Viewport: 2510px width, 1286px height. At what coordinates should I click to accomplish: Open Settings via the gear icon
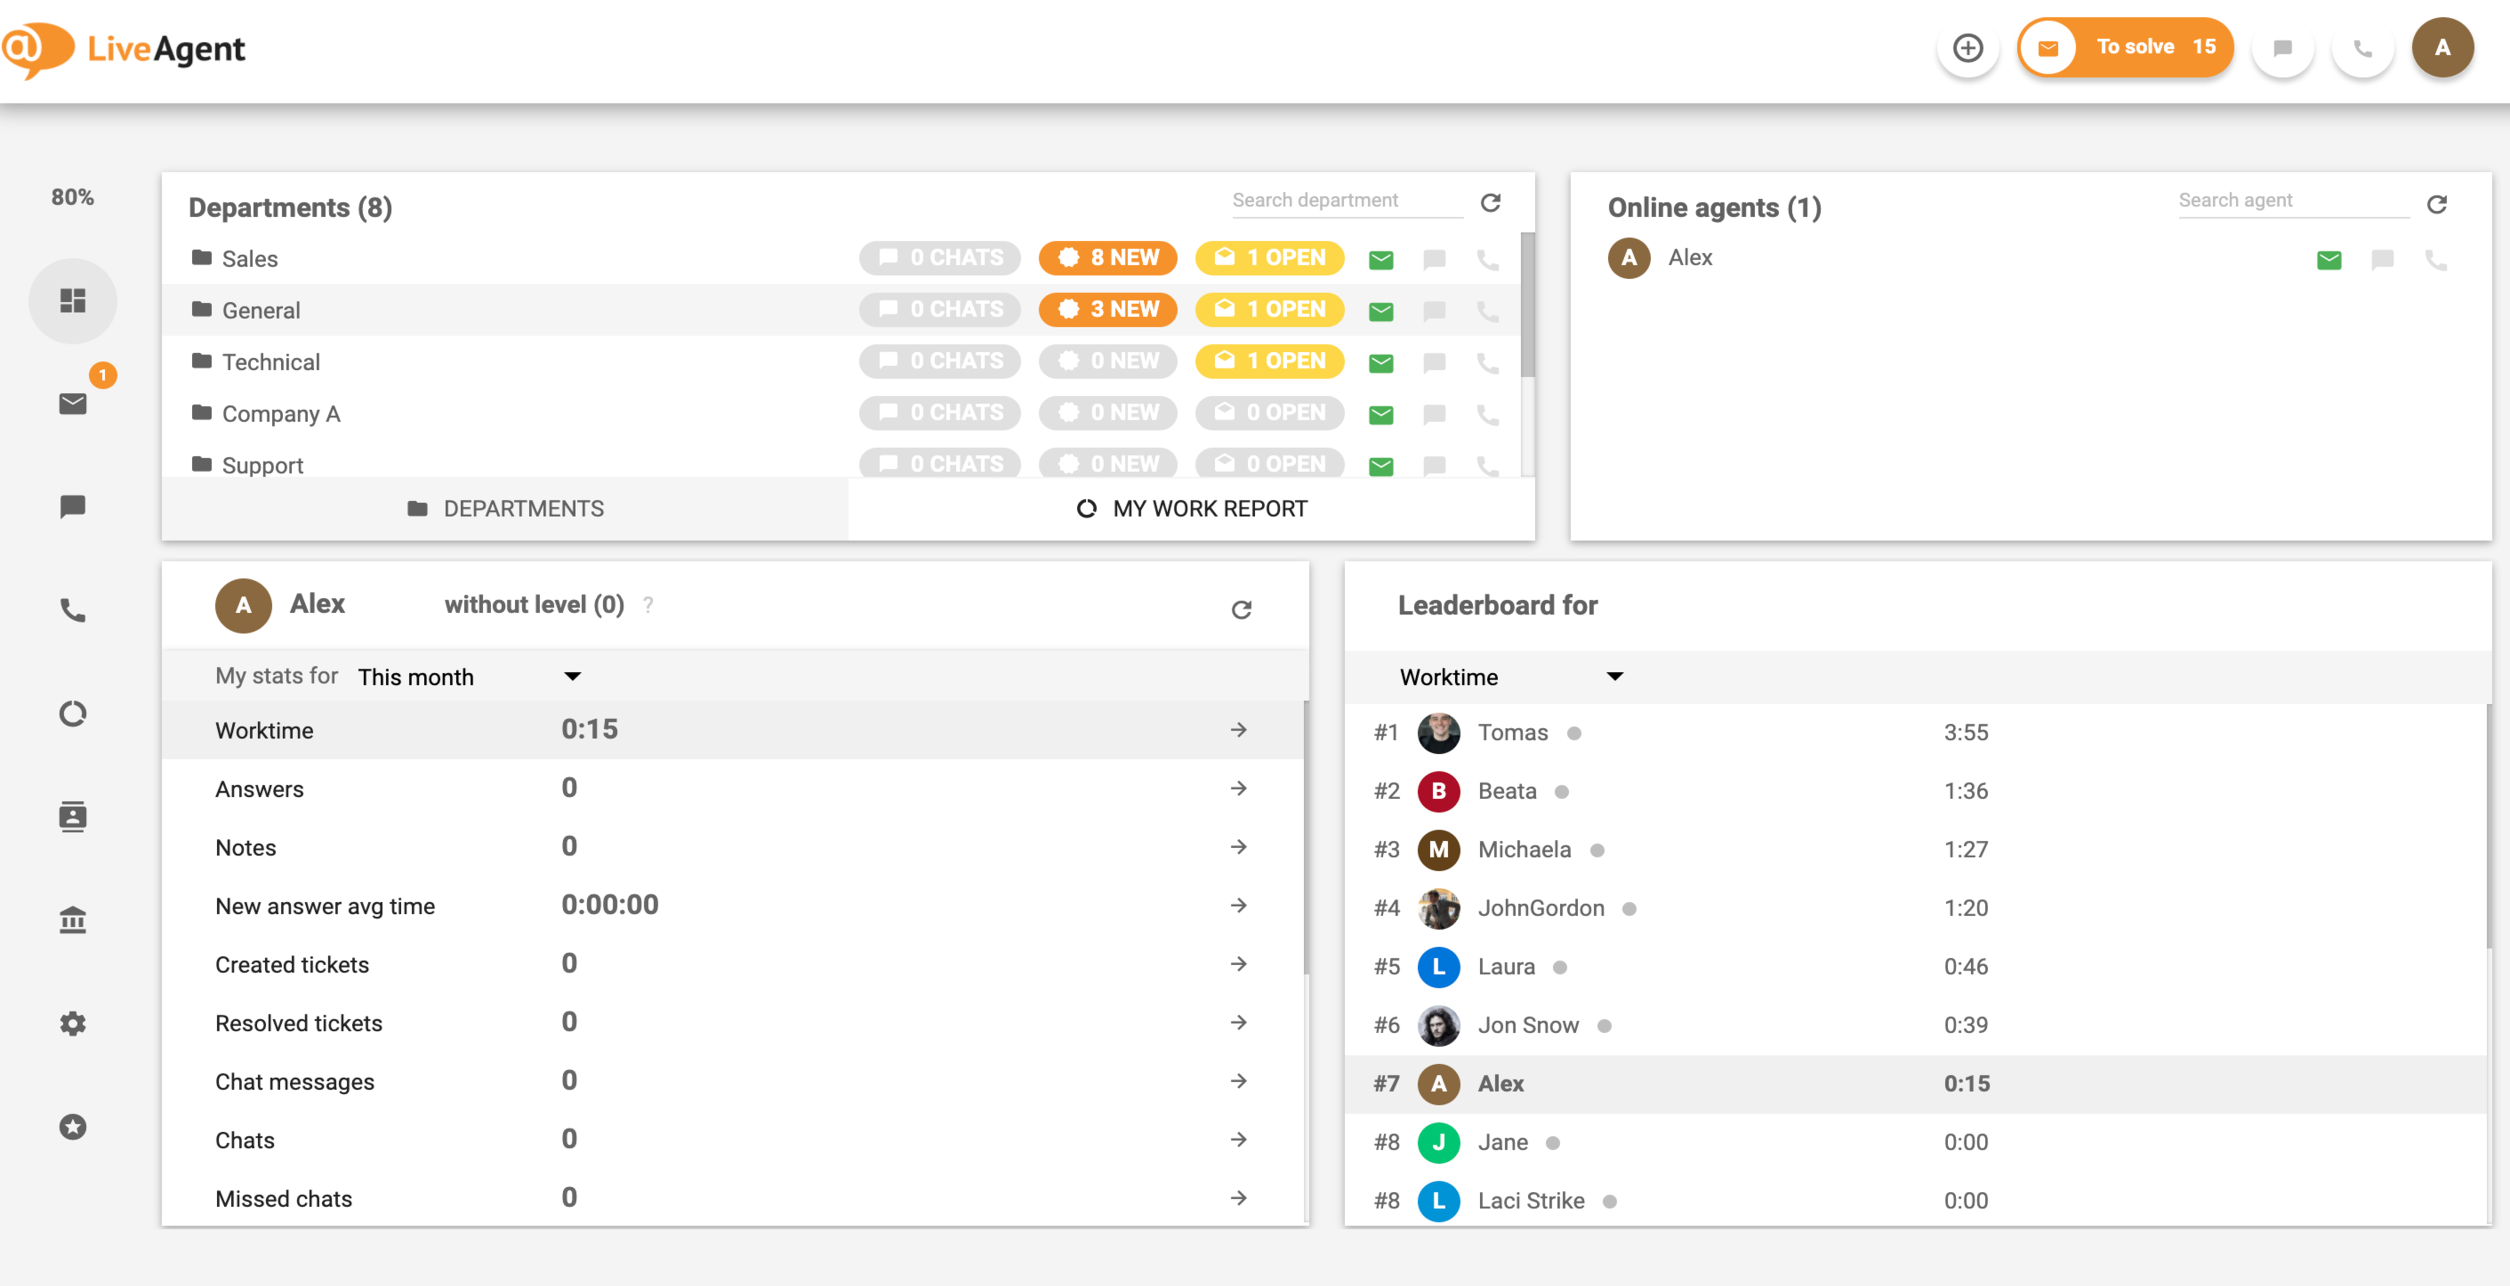click(x=73, y=1023)
